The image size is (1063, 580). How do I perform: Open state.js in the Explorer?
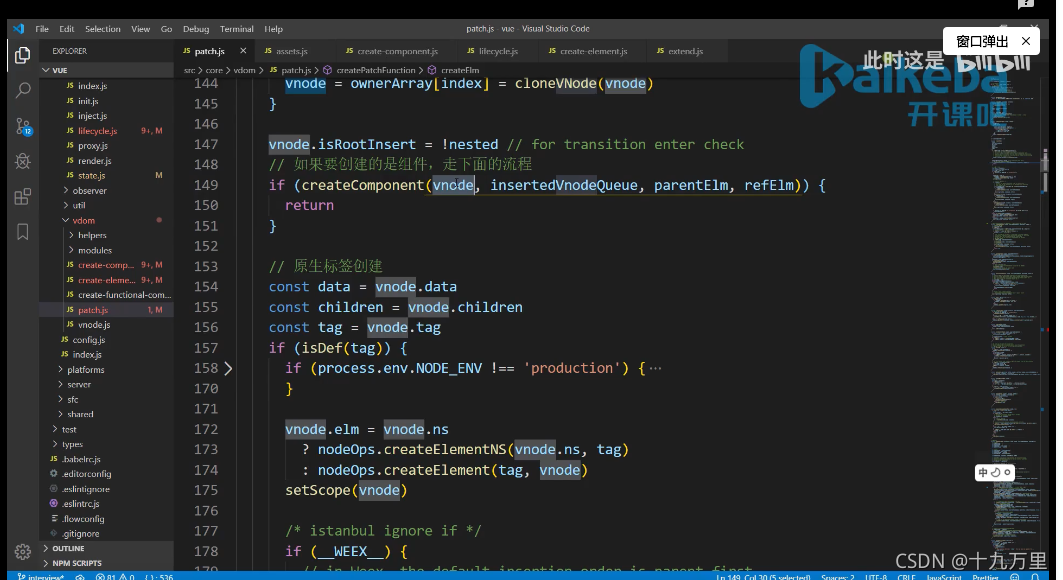[92, 175]
